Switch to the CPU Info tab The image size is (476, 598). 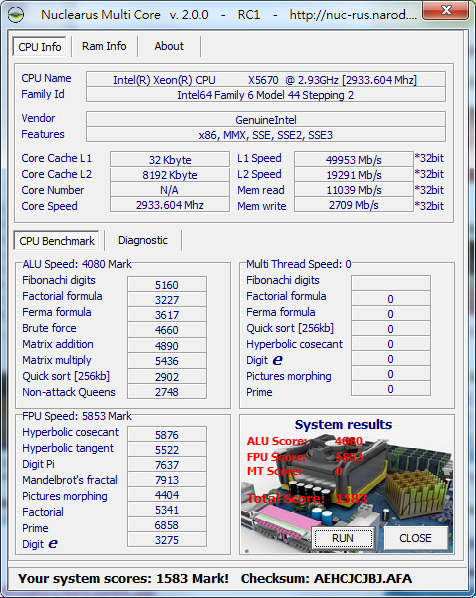39,47
